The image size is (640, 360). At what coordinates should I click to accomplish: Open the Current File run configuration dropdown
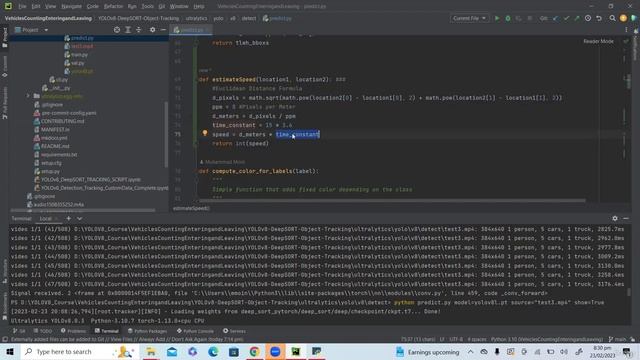point(469,18)
